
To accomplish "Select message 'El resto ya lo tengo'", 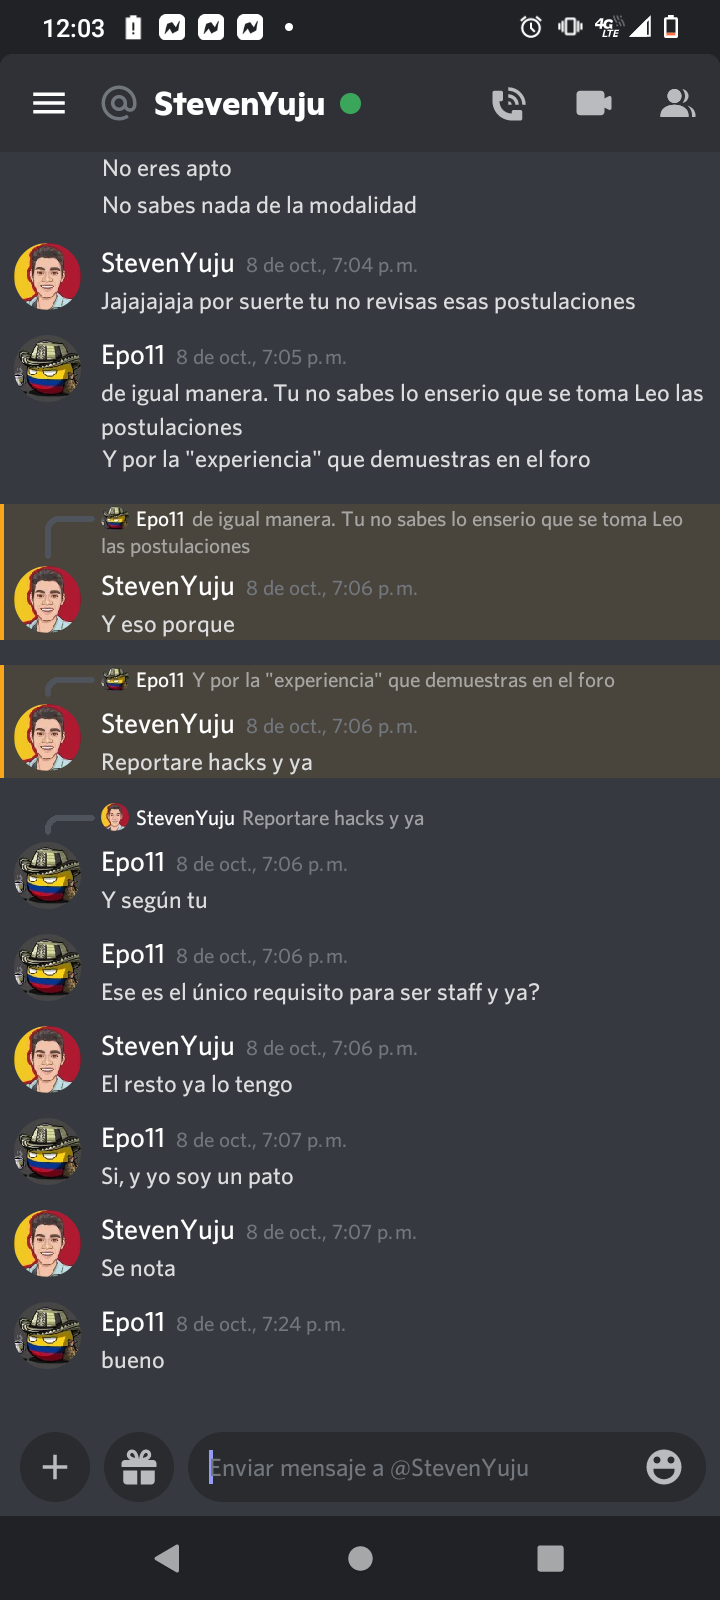I will [197, 1084].
